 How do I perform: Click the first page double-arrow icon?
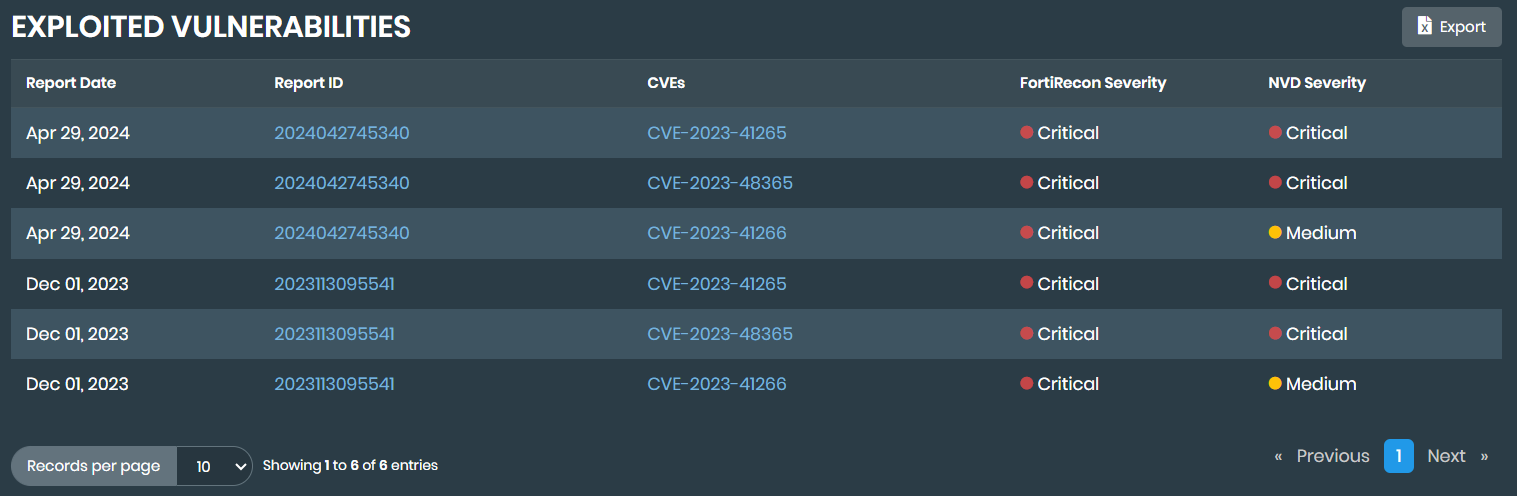coord(1278,457)
